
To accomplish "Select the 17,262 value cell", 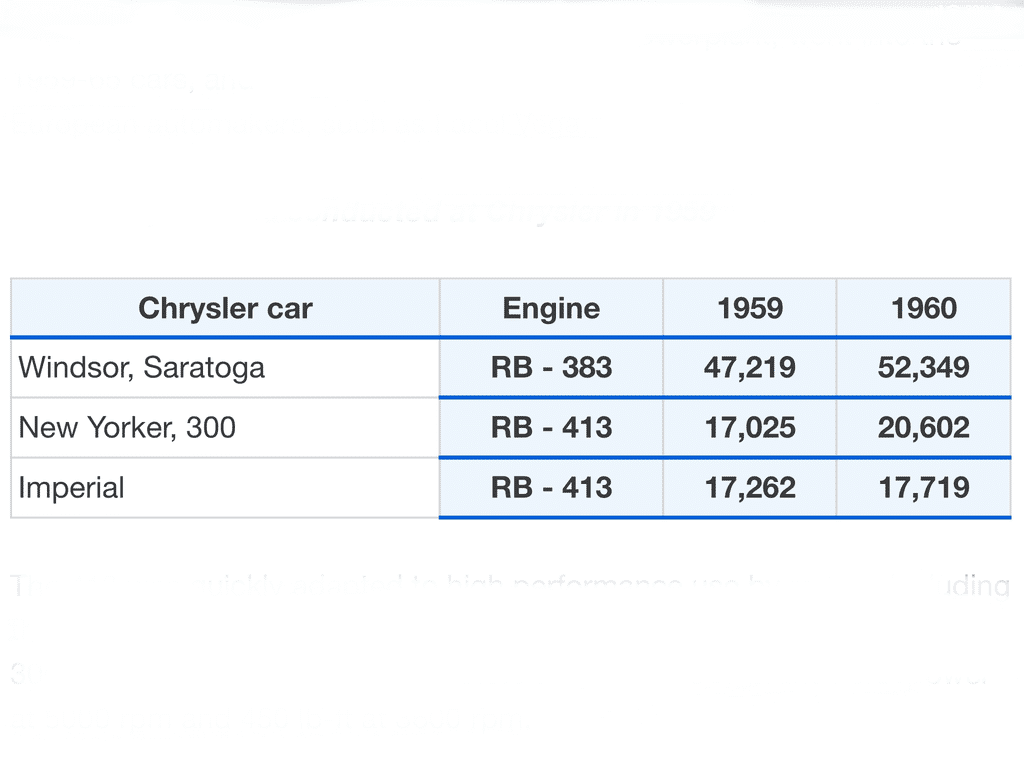I will 749,488.
